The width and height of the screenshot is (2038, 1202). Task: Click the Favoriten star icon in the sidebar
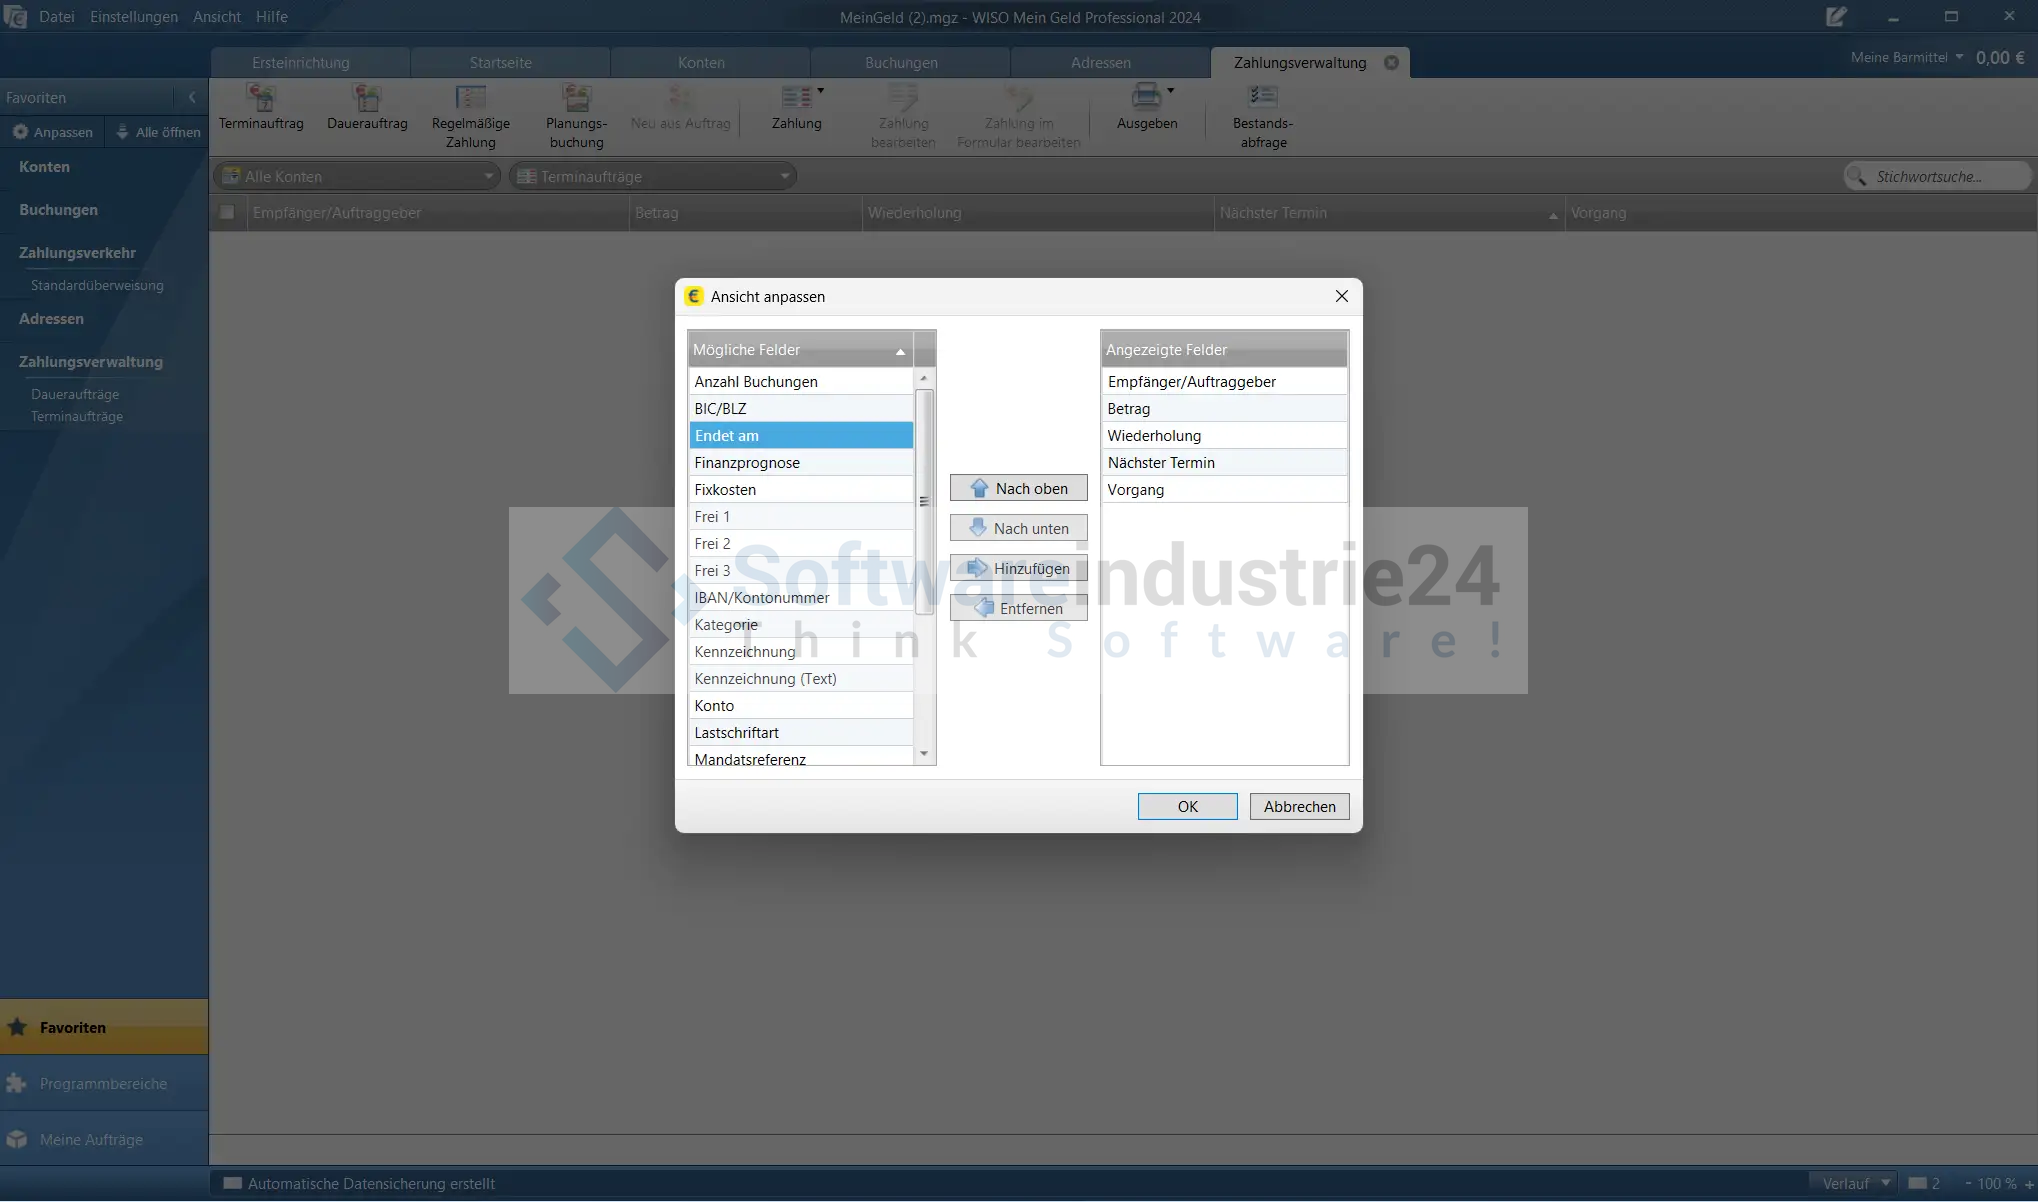pyautogui.click(x=17, y=1027)
